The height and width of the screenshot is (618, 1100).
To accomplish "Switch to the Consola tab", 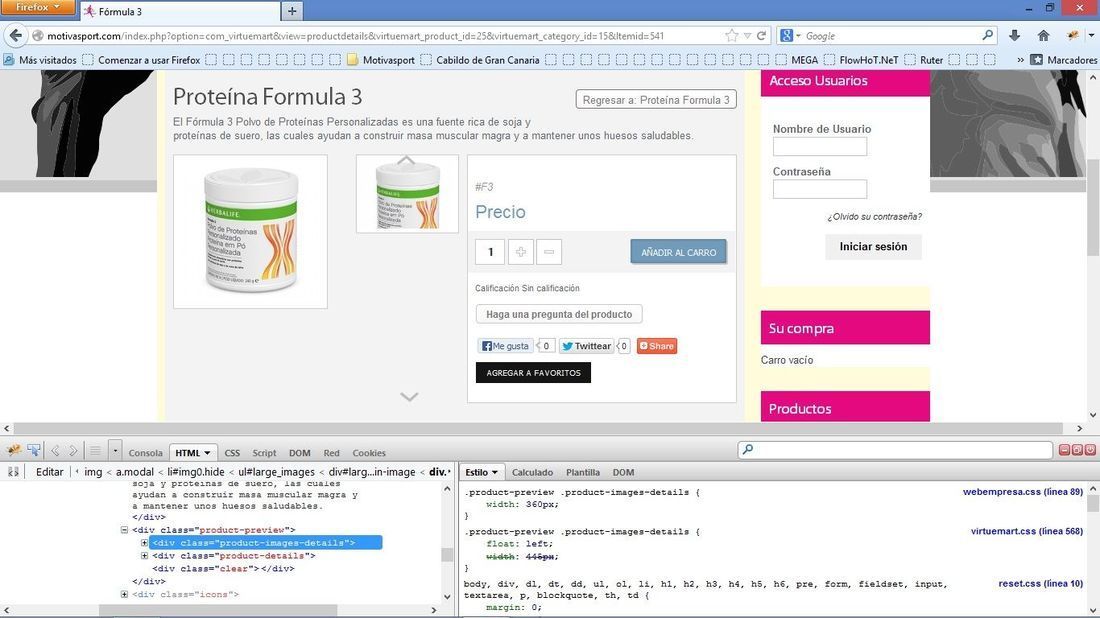I will 145,453.
